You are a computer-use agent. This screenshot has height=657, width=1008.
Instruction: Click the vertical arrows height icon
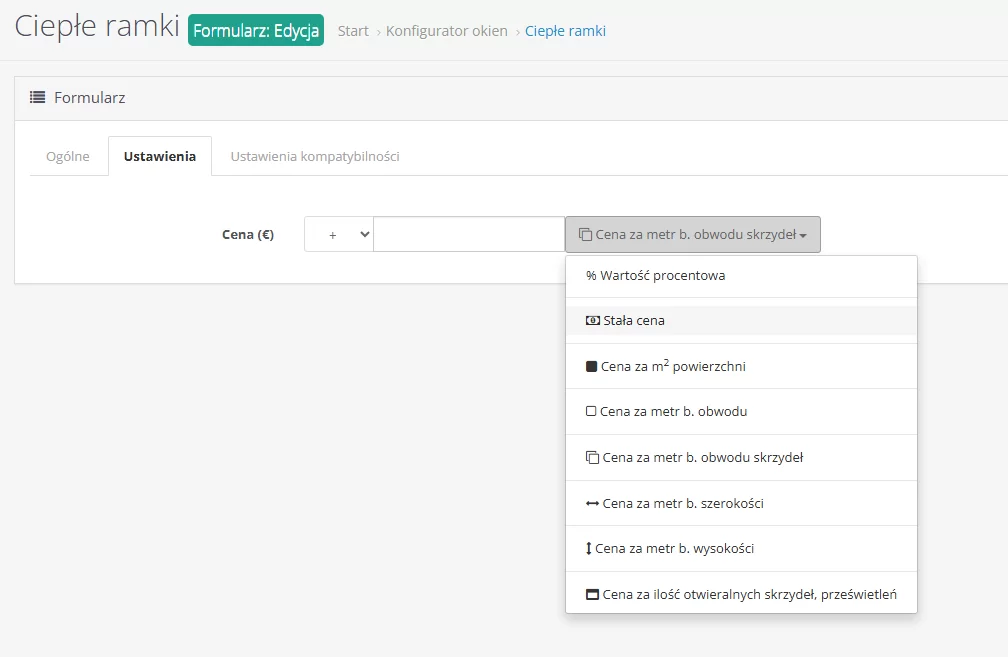coord(589,549)
